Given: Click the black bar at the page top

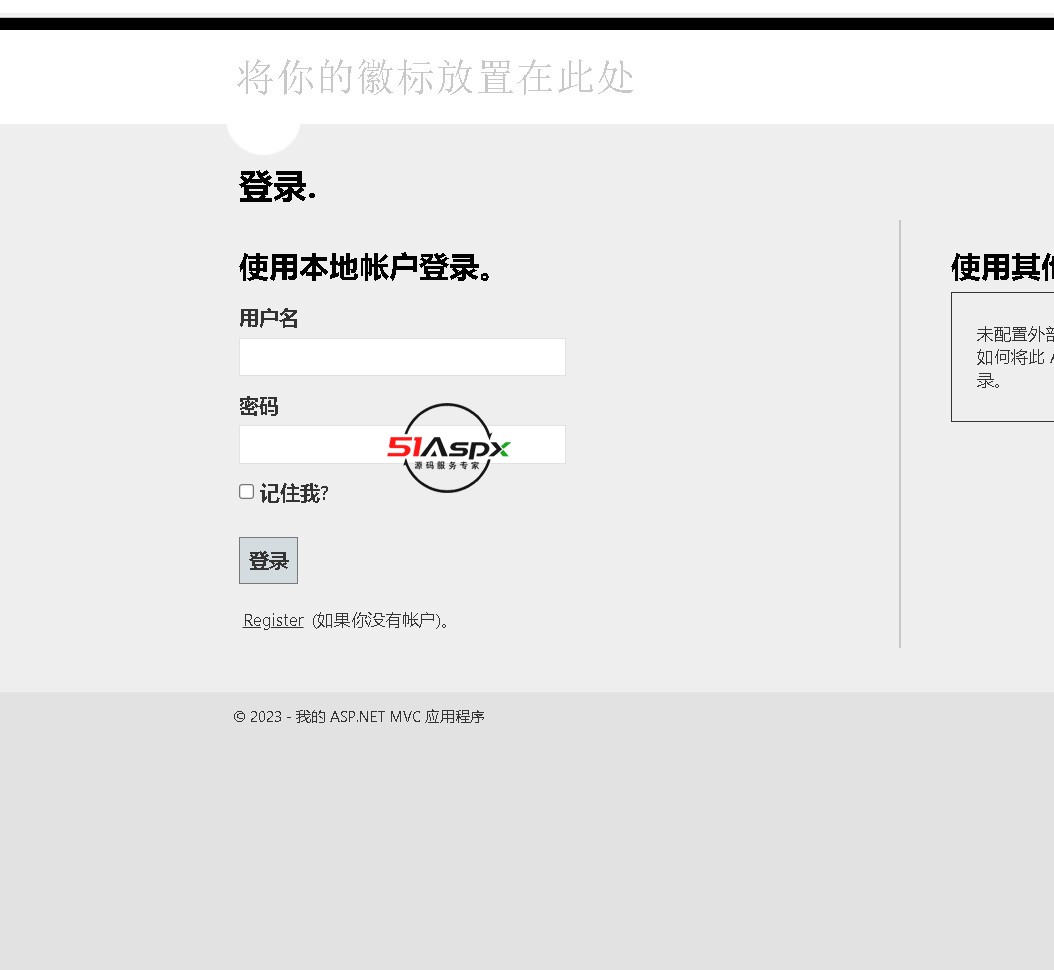Looking at the screenshot, I should click(527, 24).
